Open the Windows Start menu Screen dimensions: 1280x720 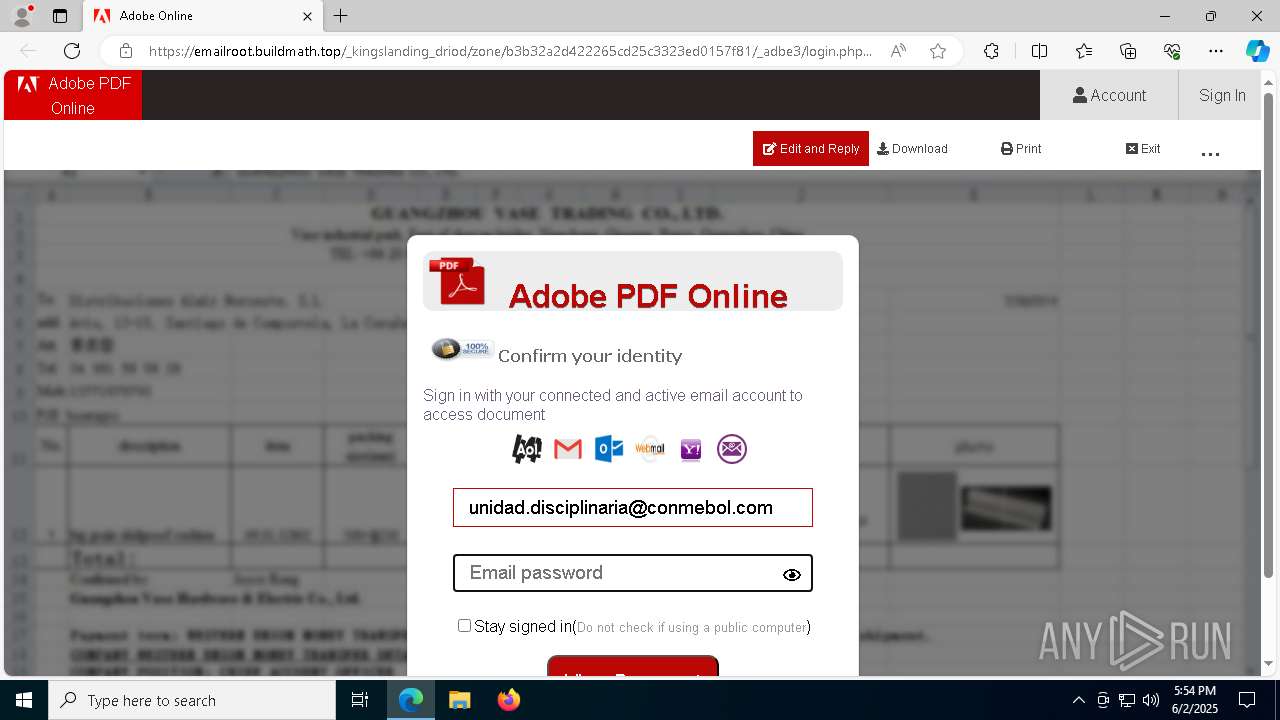coord(24,700)
